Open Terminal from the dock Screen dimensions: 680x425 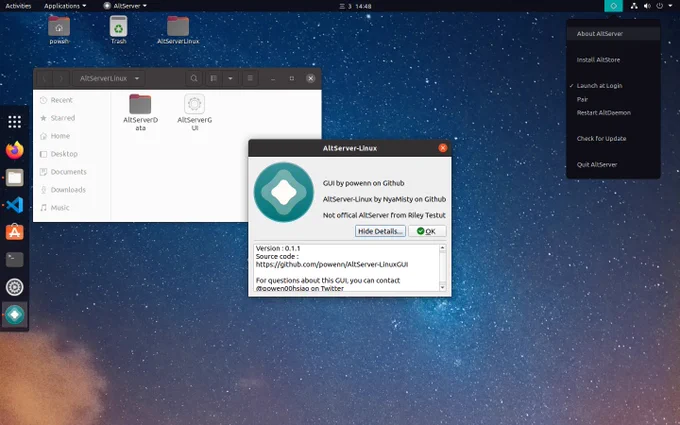[x=14, y=259]
